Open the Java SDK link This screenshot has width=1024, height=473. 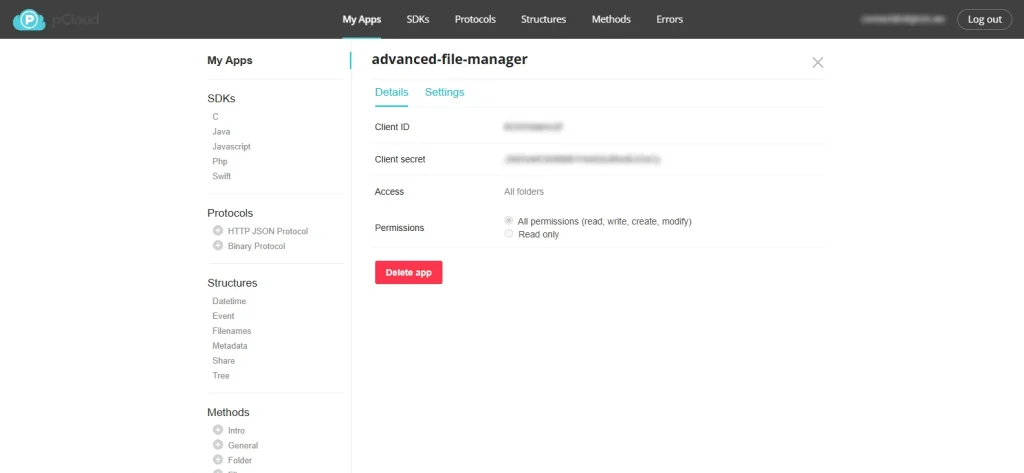(x=221, y=132)
